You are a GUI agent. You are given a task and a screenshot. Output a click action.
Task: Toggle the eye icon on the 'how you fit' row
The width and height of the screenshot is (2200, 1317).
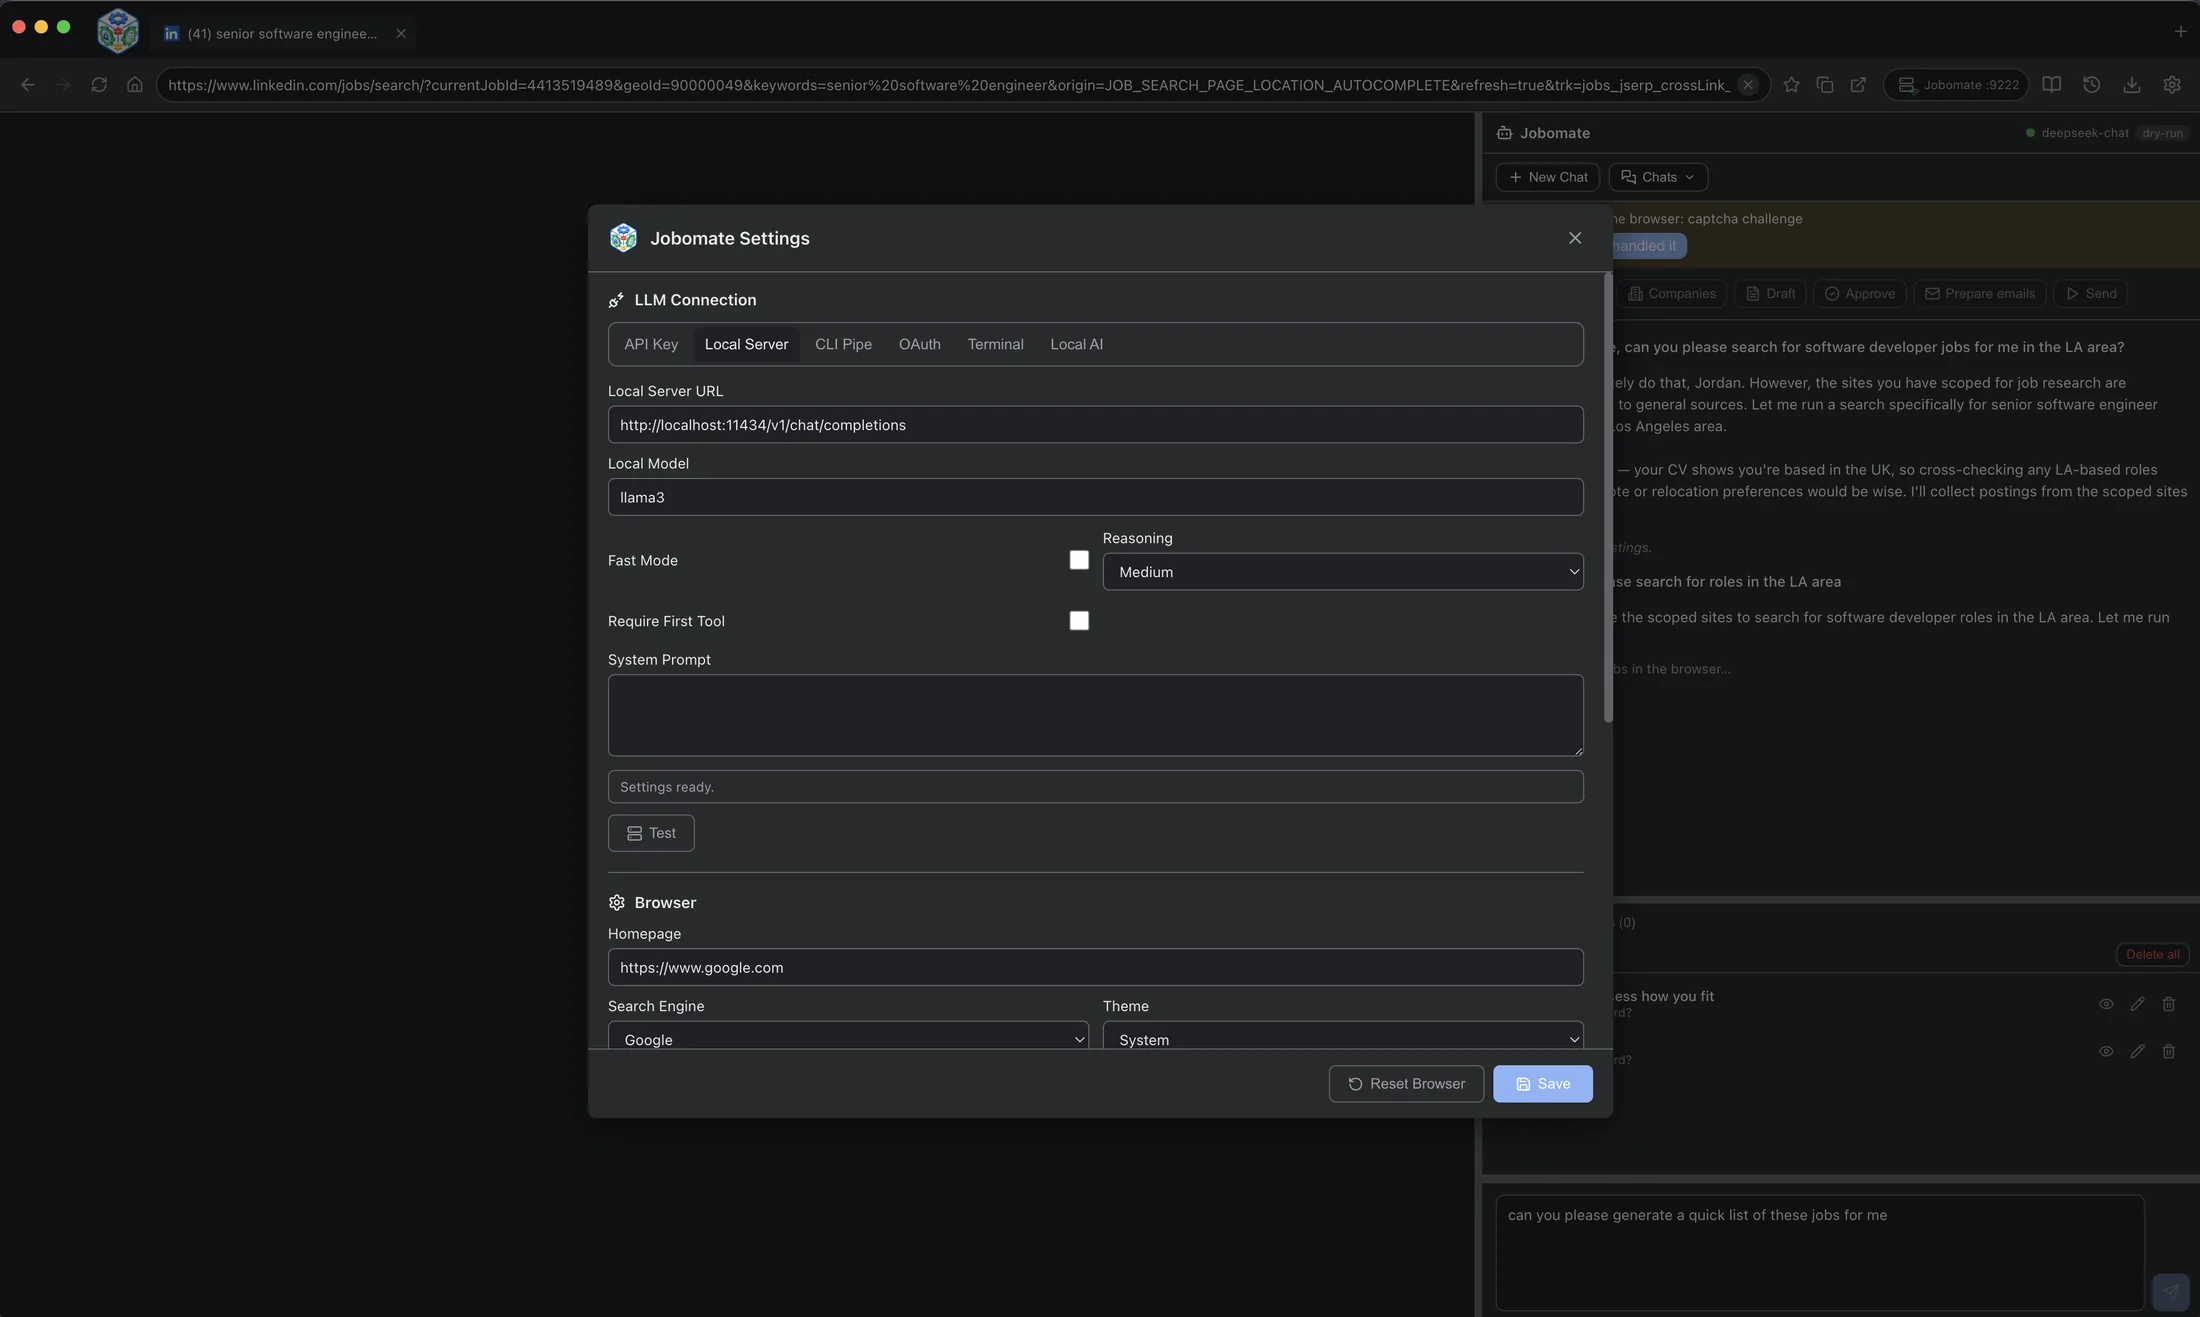2106,1004
